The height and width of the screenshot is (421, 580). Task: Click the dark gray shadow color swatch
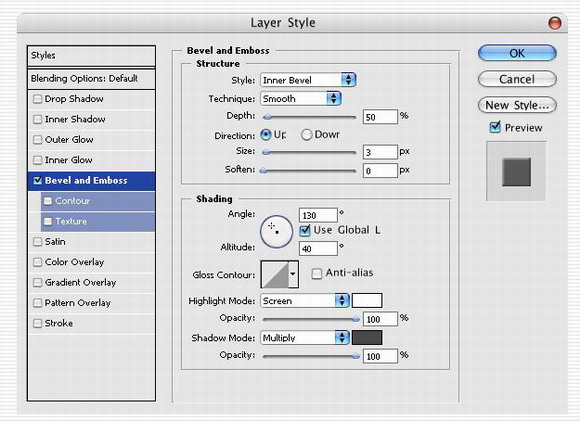coord(367,338)
